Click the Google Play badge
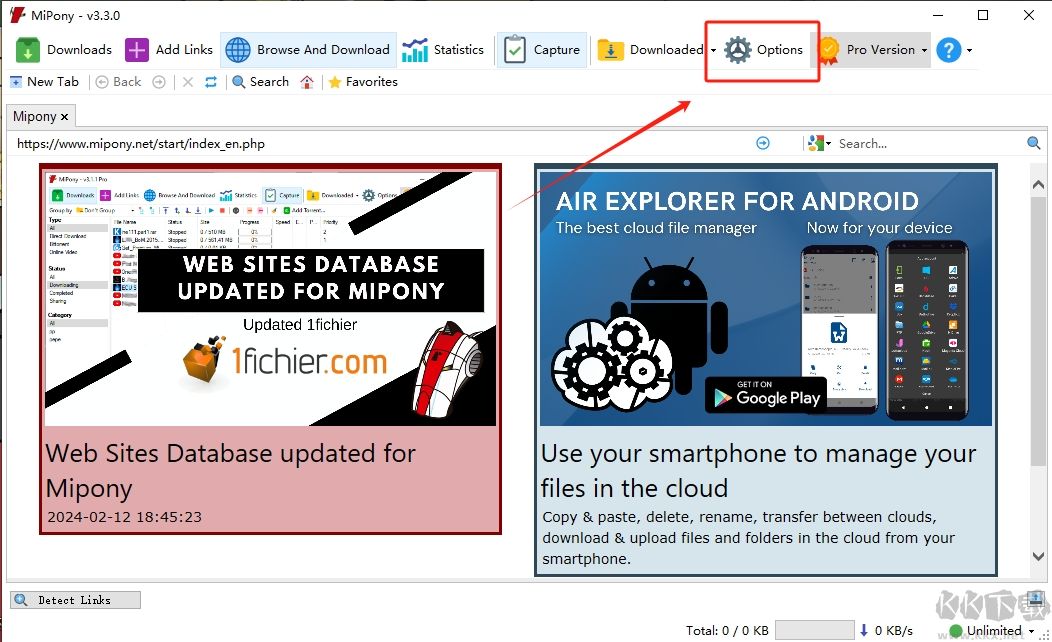Viewport: 1052px width, 642px height. click(766, 394)
